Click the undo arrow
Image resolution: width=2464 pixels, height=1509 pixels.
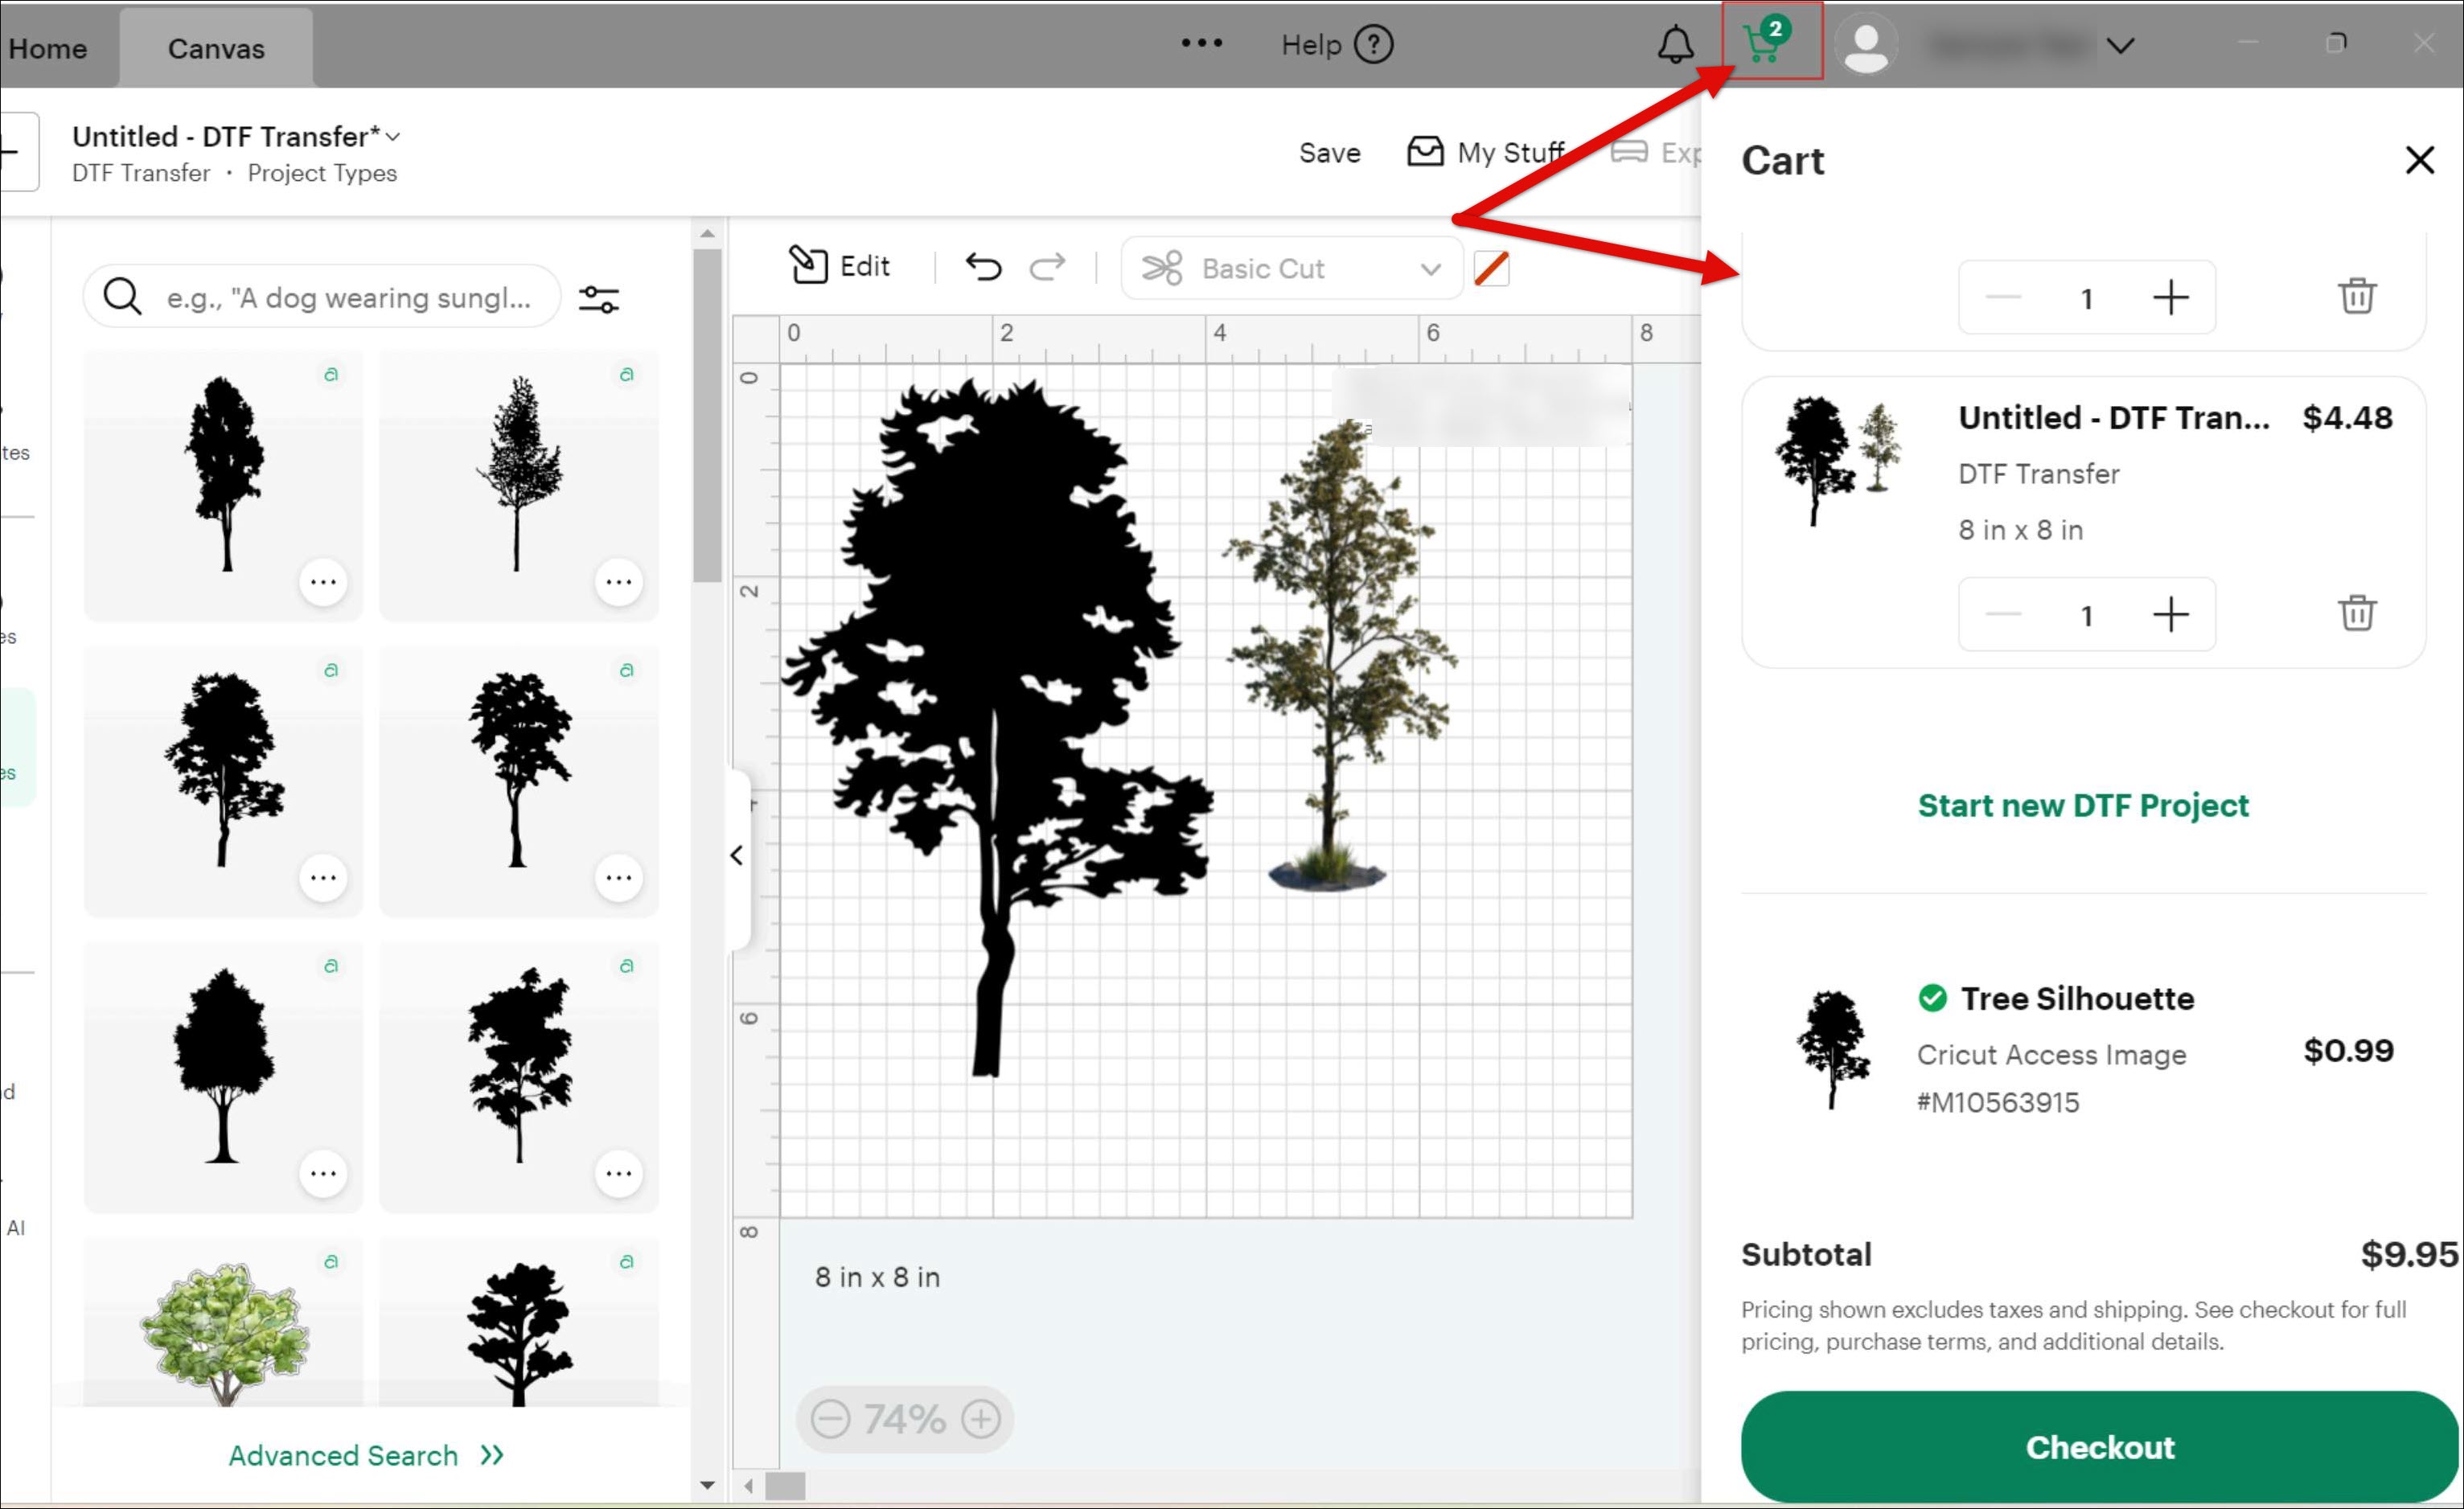click(x=983, y=267)
